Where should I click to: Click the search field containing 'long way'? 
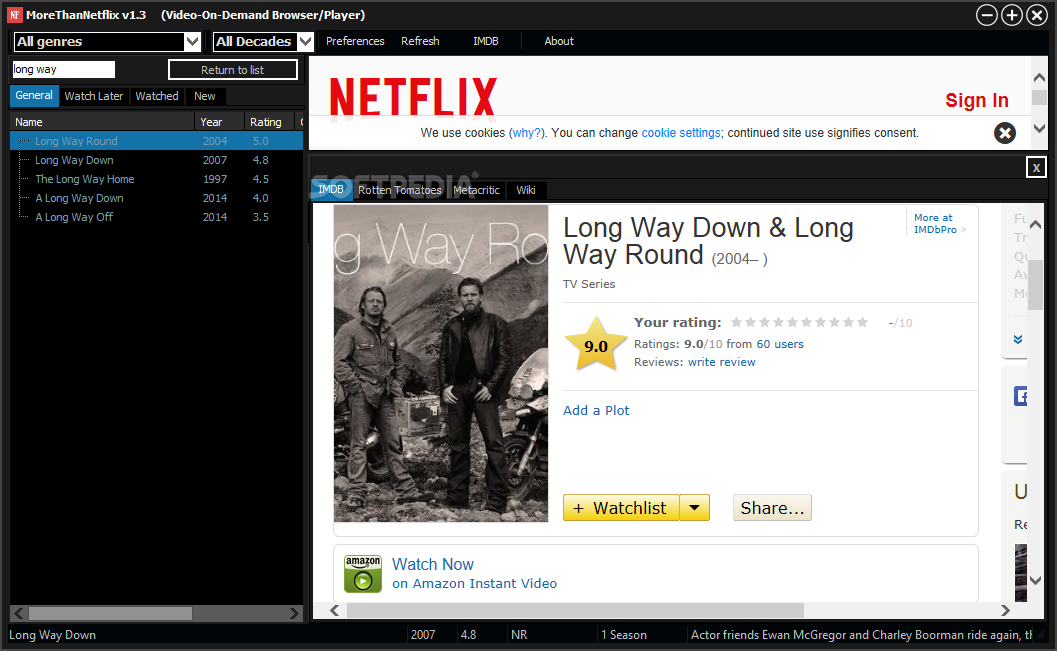64,69
